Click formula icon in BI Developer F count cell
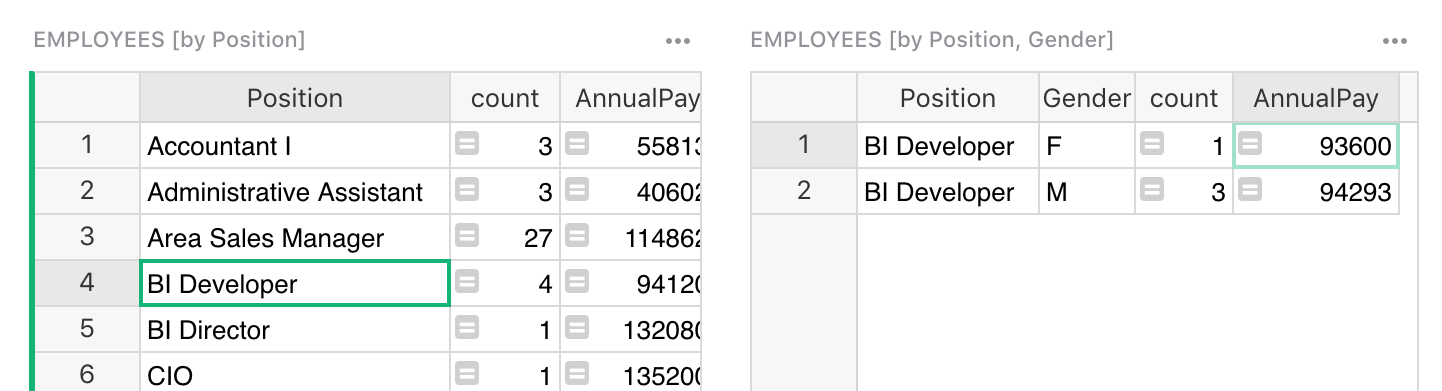Viewport: 1442px width, 391px height. (1151, 145)
